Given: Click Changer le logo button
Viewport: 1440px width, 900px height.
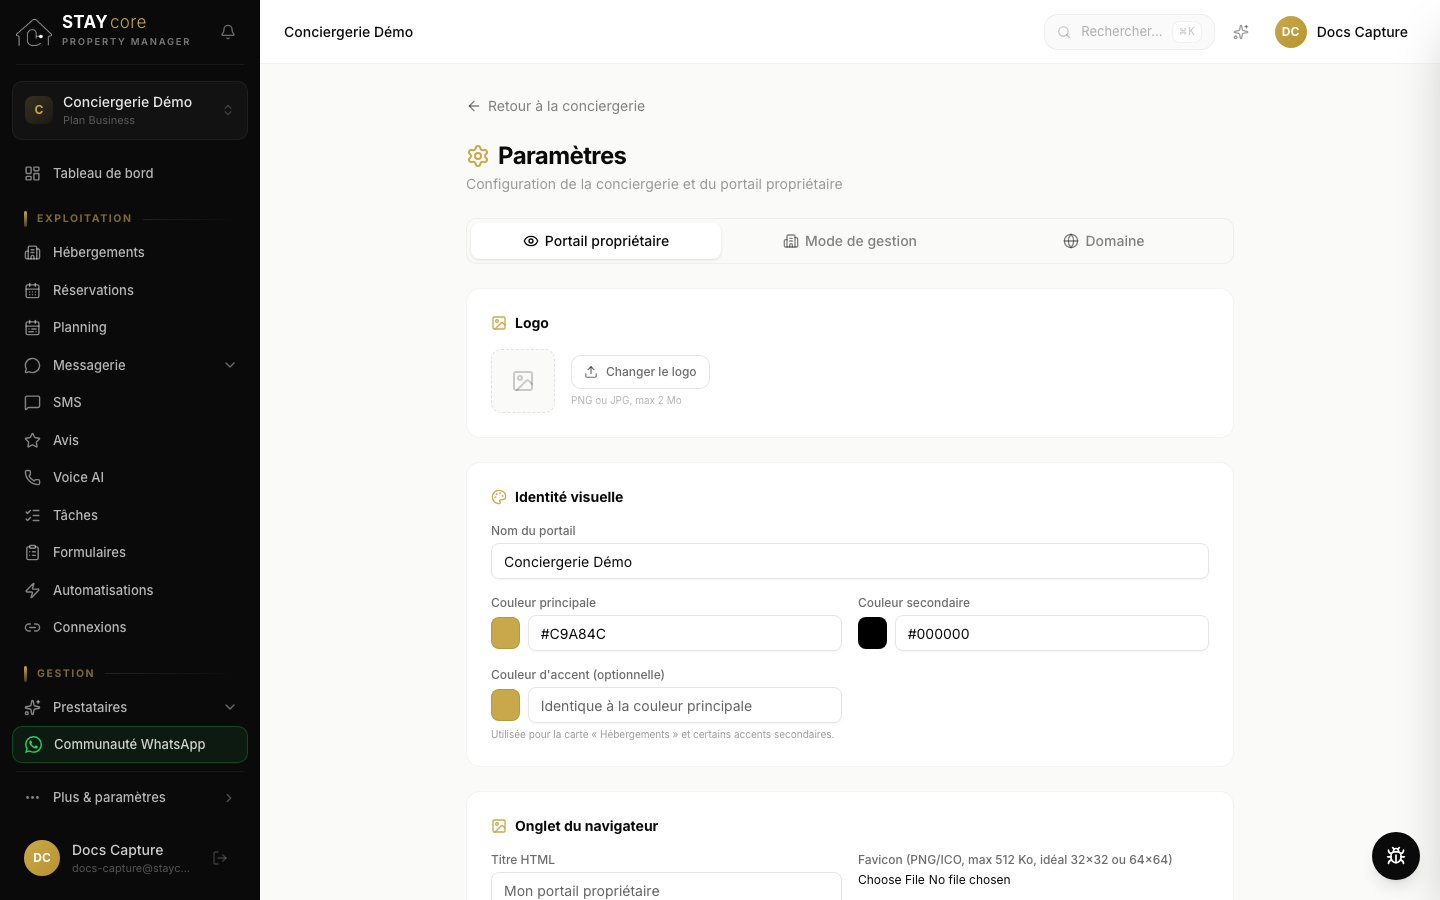Looking at the screenshot, I should coord(640,372).
